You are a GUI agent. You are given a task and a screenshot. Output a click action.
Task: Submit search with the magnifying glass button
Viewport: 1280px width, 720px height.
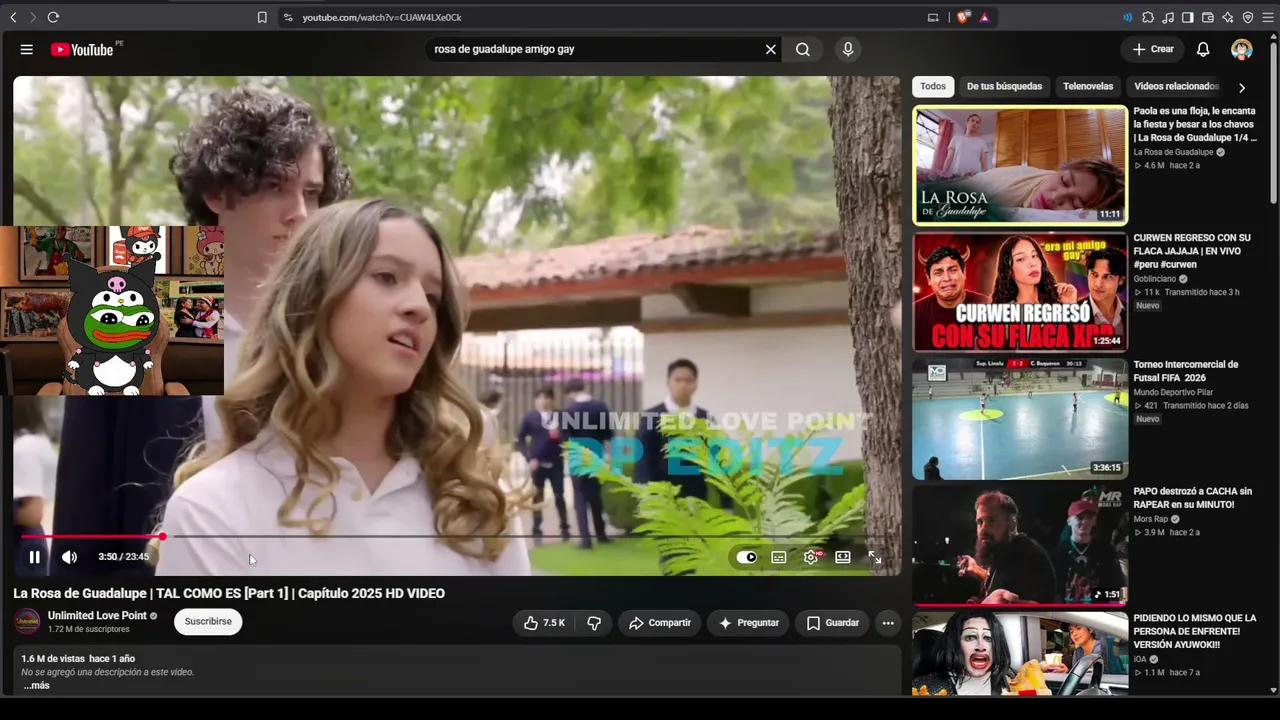point(803,49)
